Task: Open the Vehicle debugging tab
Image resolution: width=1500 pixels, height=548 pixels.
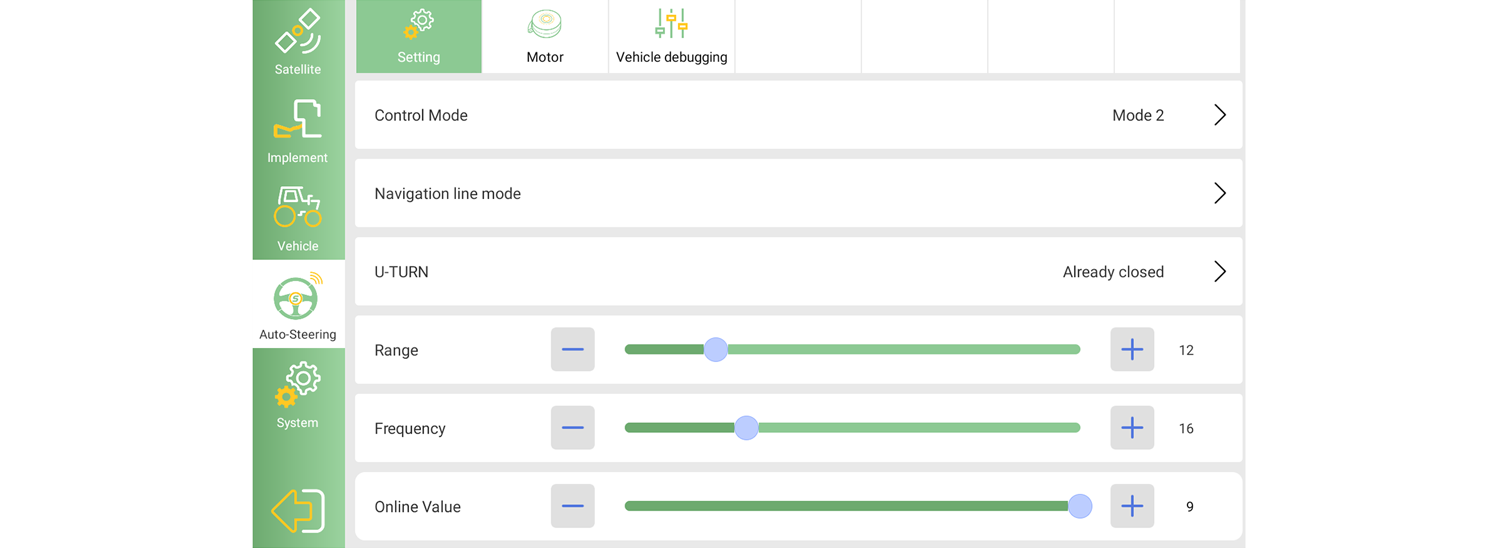Action: point(672,37)
